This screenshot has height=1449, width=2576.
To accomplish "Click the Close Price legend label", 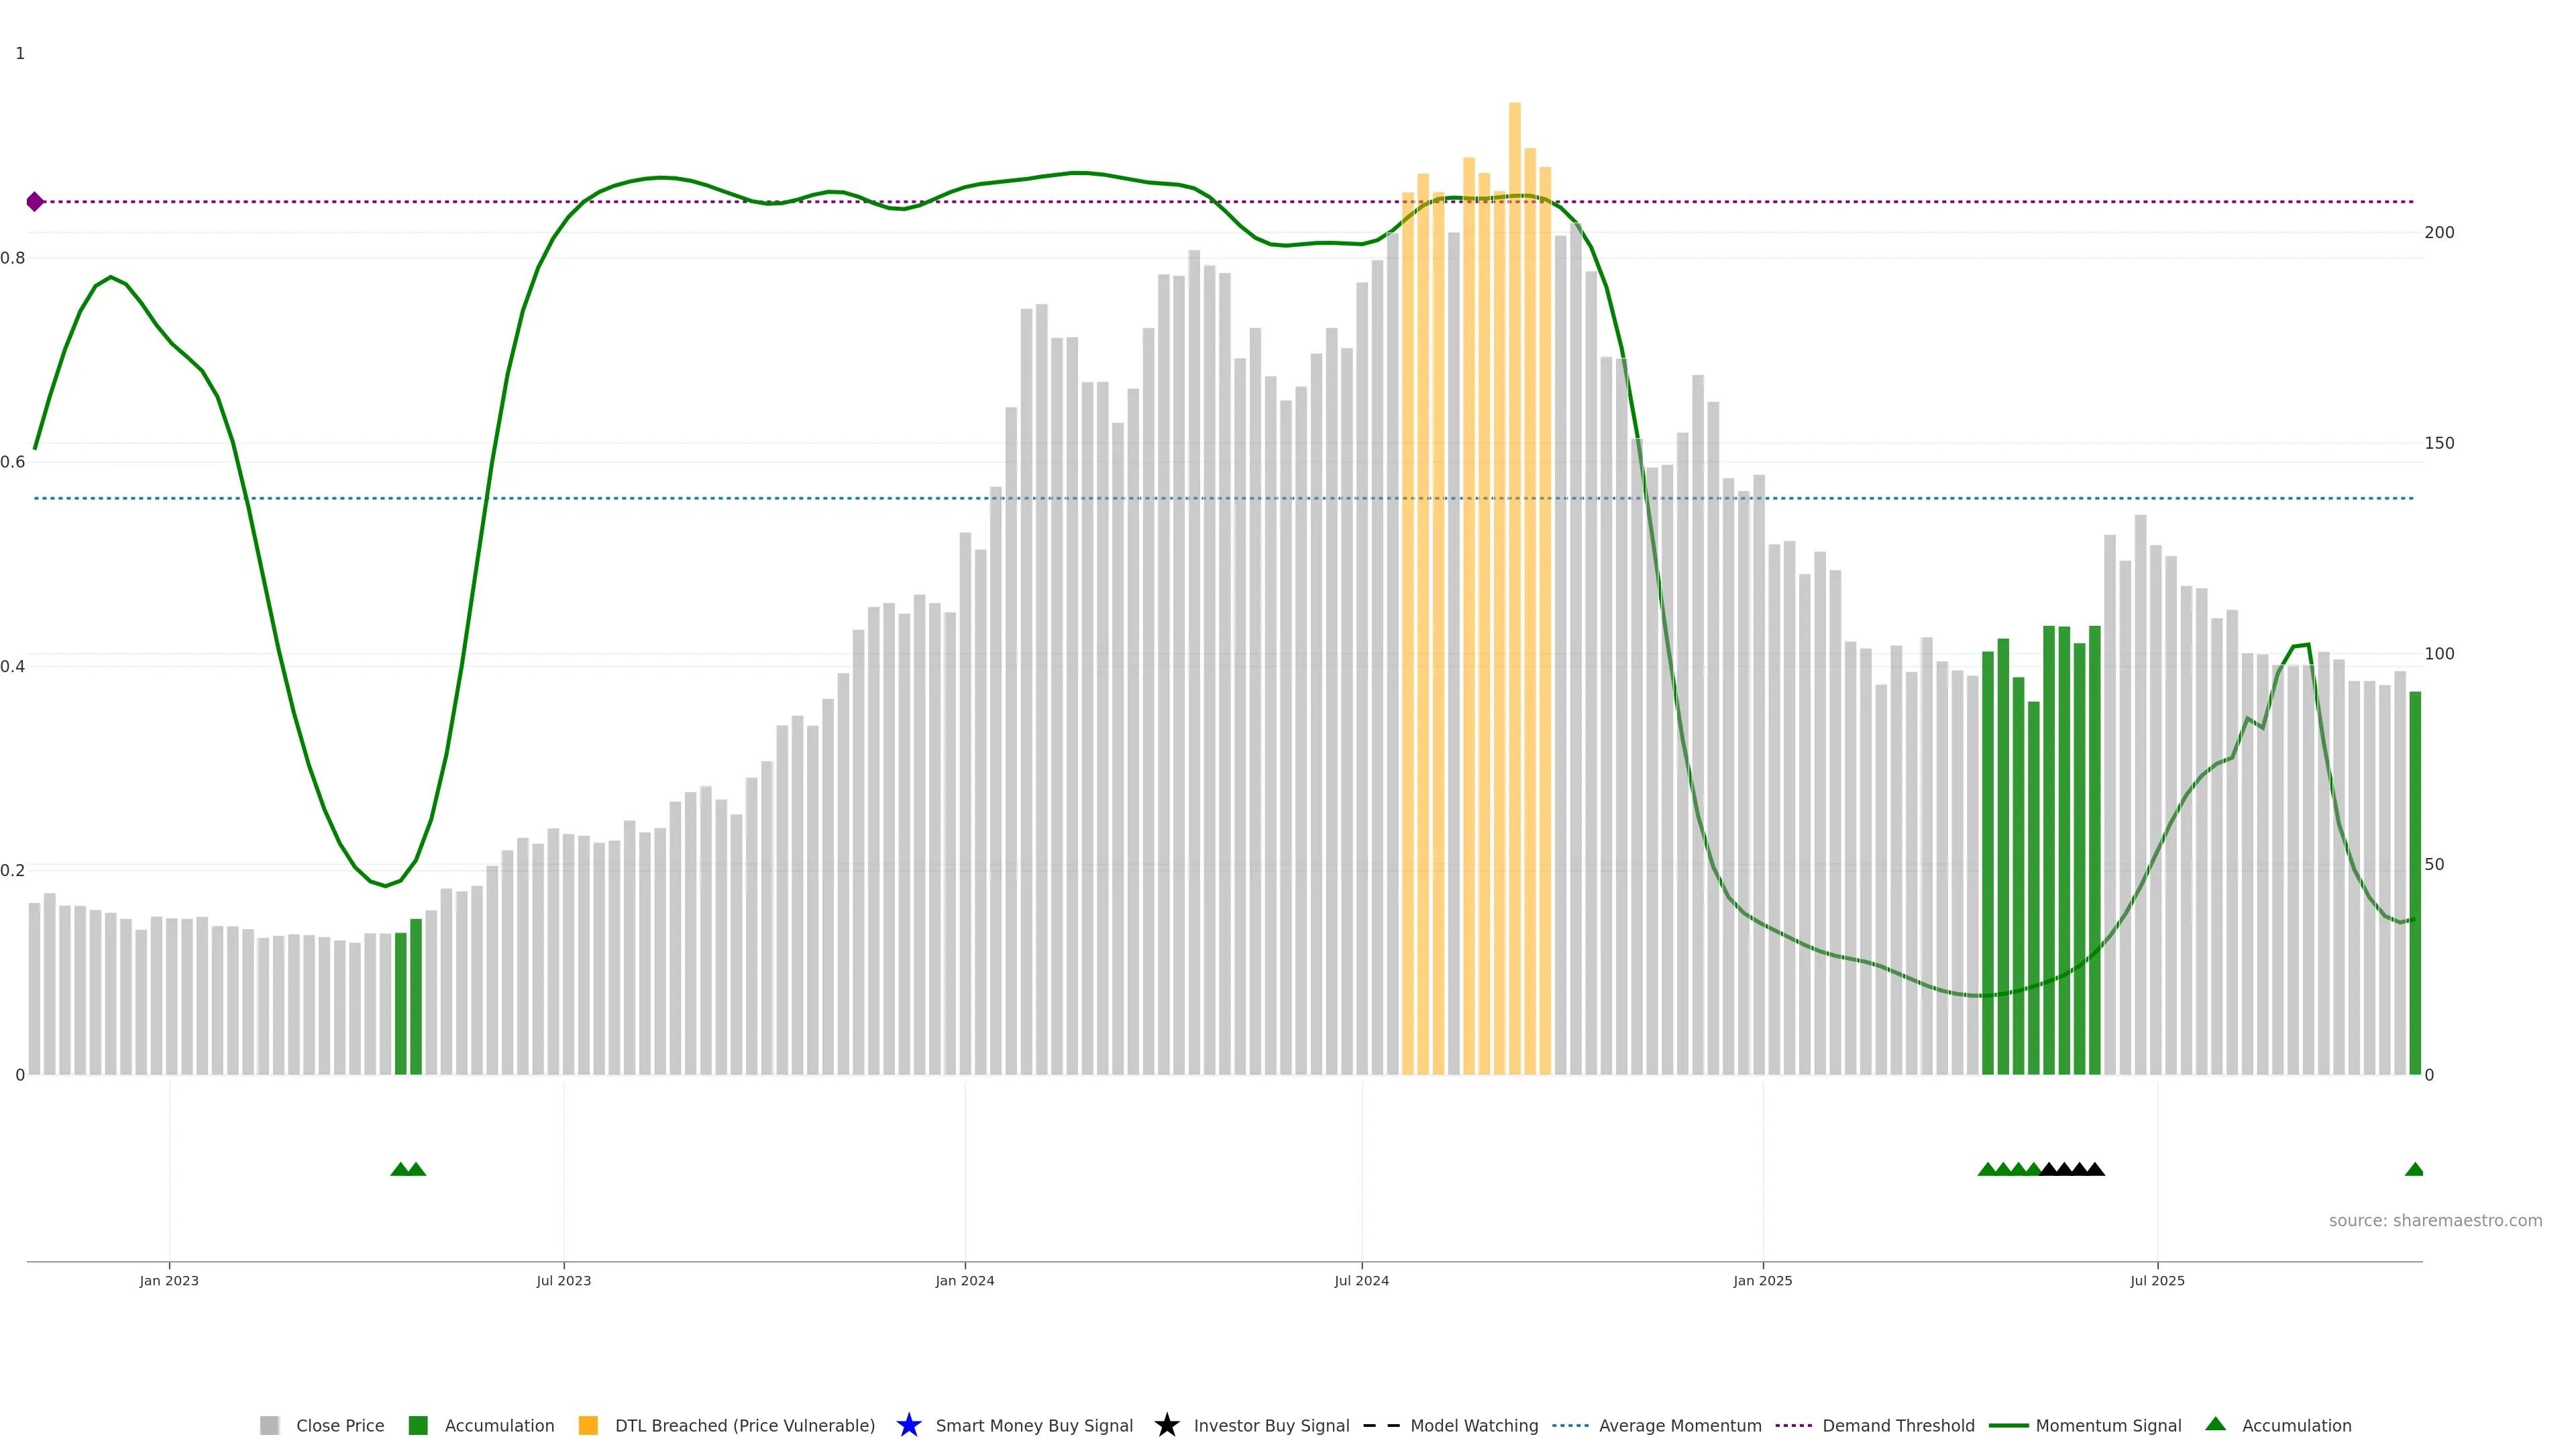I will pos(340,1425).
